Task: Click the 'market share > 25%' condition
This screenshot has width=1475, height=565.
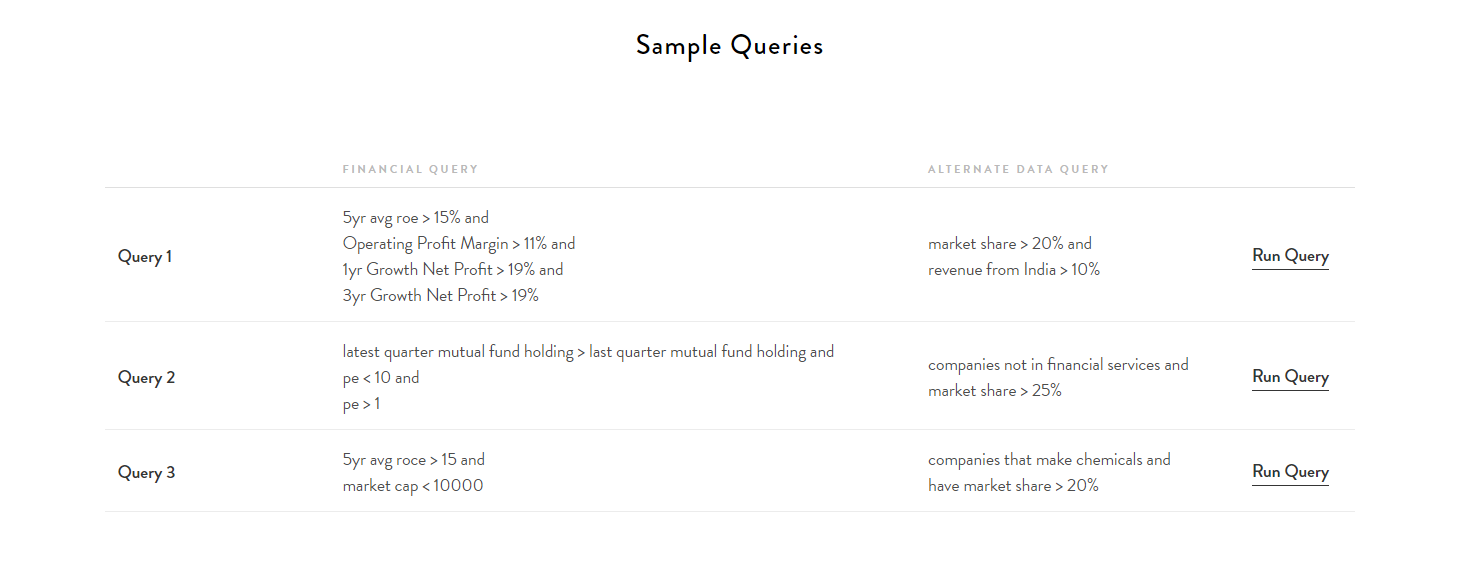Action: 995,391
